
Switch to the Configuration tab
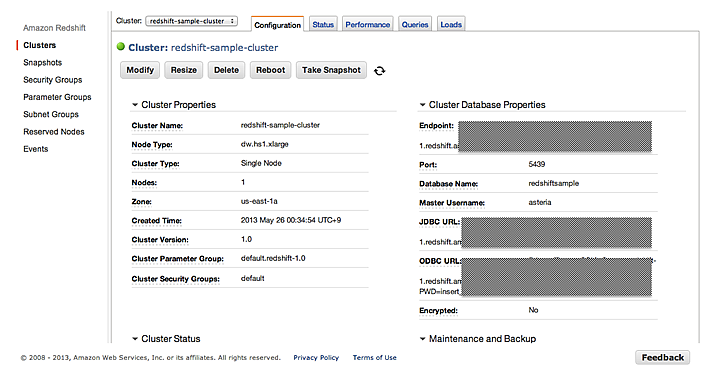pos(278,25)
